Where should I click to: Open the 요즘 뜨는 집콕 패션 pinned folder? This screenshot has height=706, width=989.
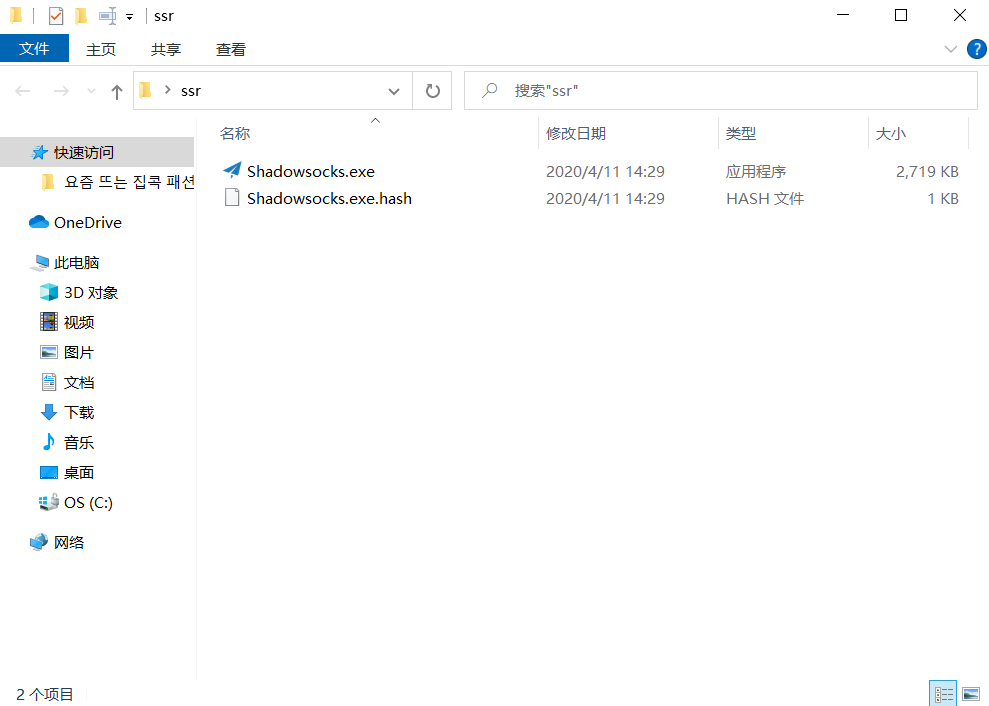[x=129, y=182]
